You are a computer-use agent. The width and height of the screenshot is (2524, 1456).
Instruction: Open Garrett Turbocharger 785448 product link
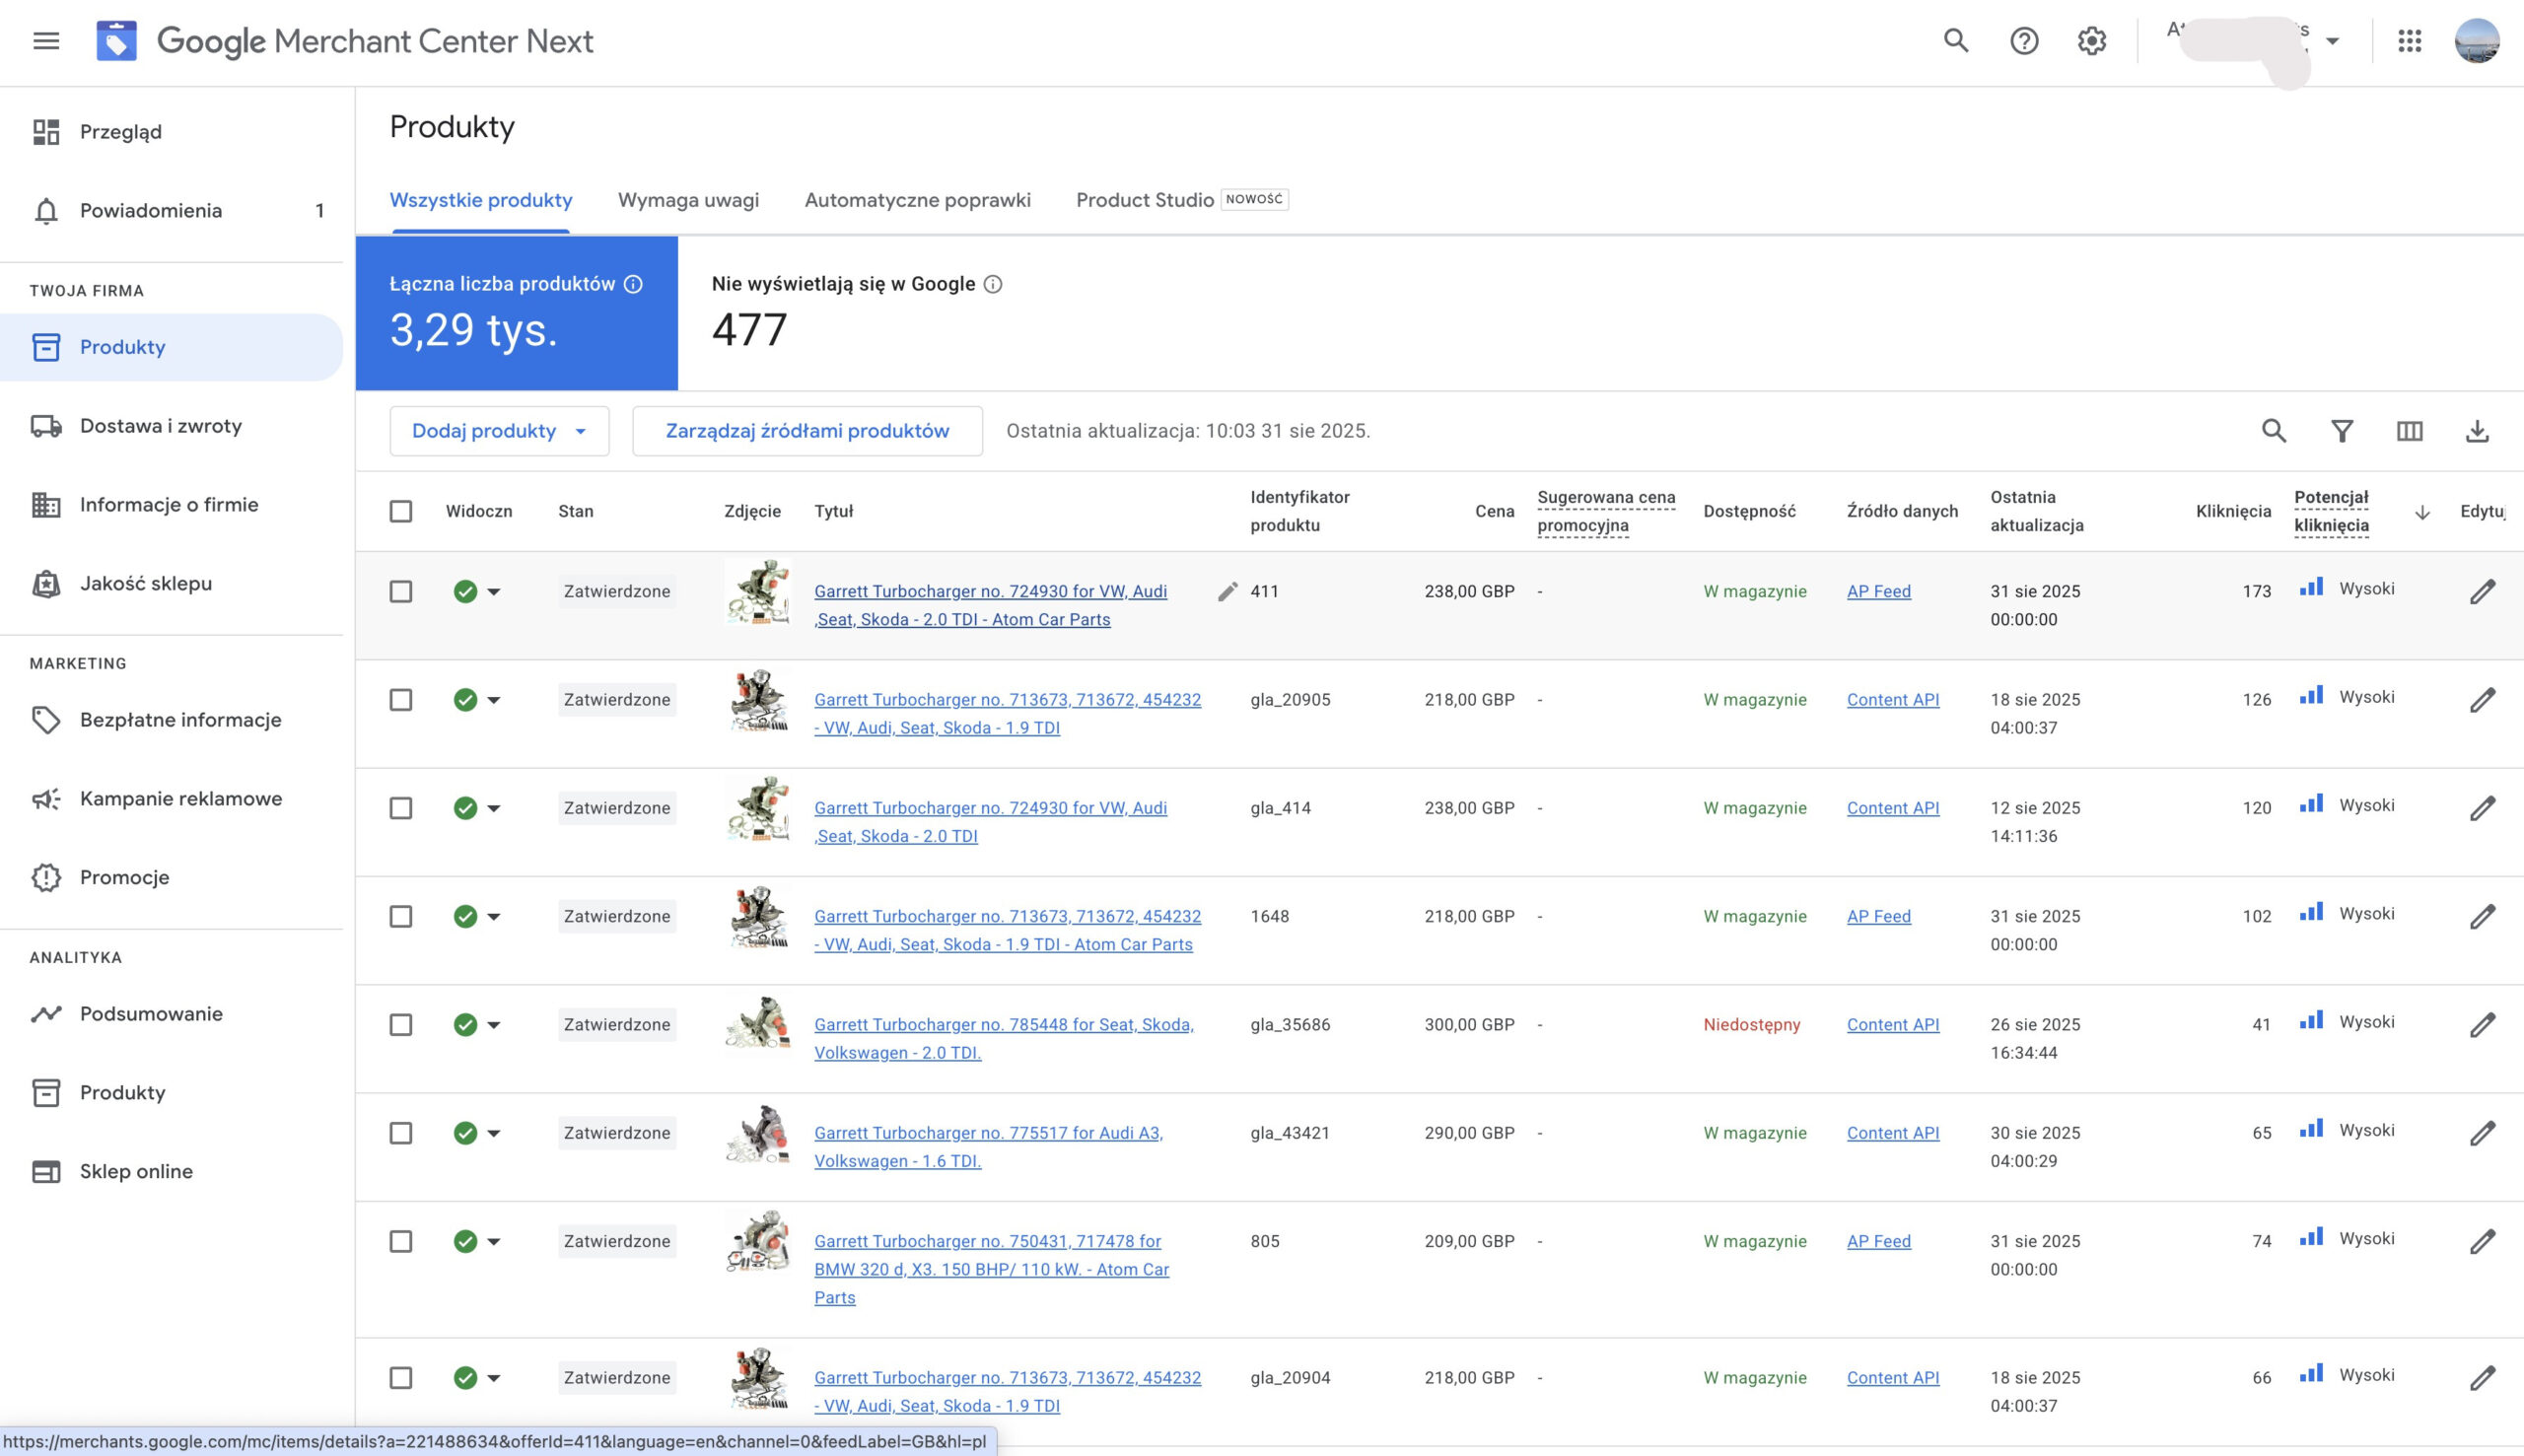pos(1004,1038)
